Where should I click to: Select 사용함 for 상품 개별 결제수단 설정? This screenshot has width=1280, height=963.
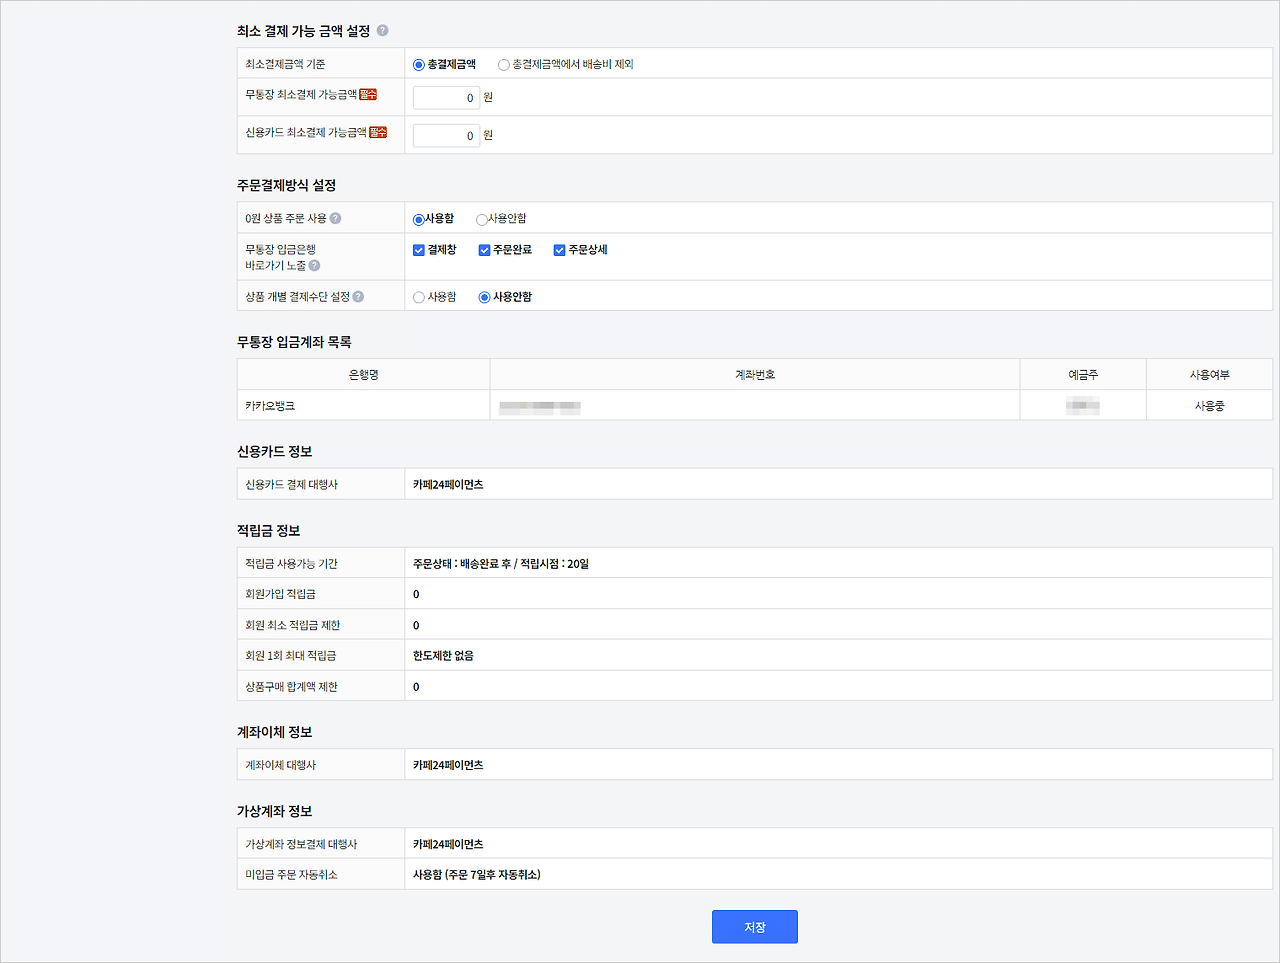coord(419,297)
